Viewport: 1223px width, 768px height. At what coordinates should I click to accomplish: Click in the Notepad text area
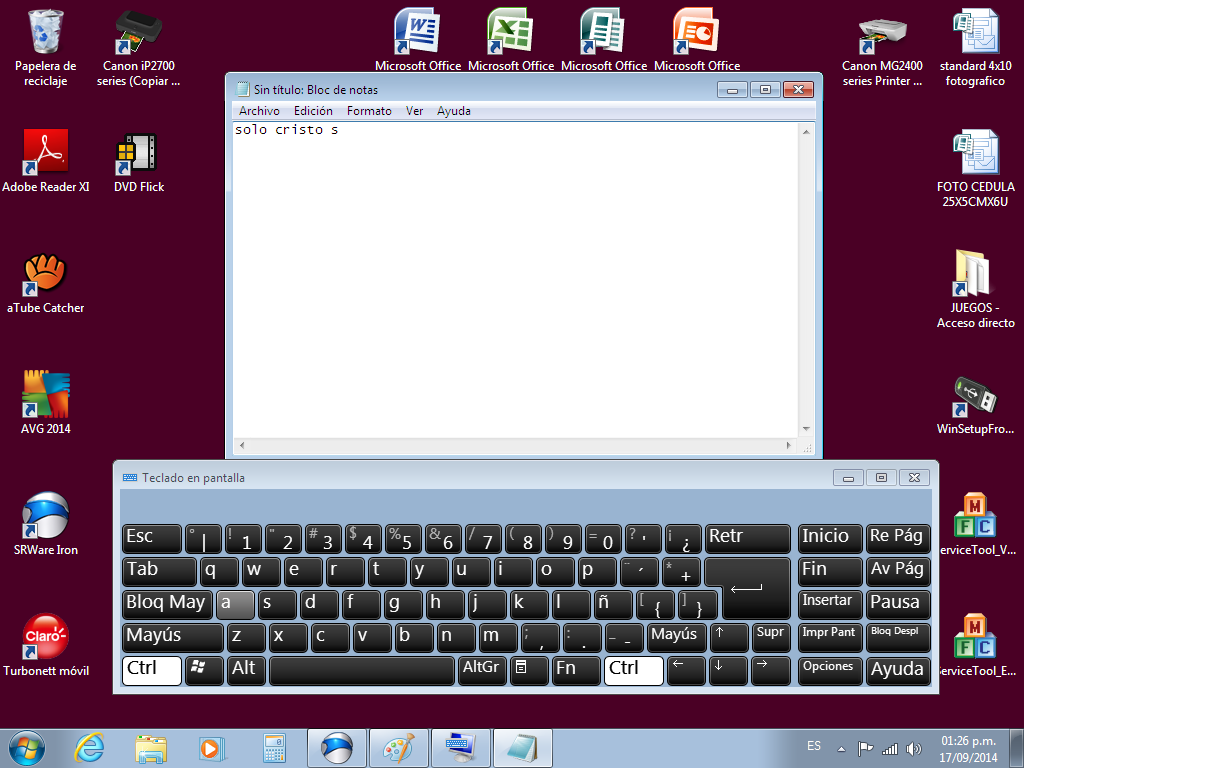[x=515, y=280]
